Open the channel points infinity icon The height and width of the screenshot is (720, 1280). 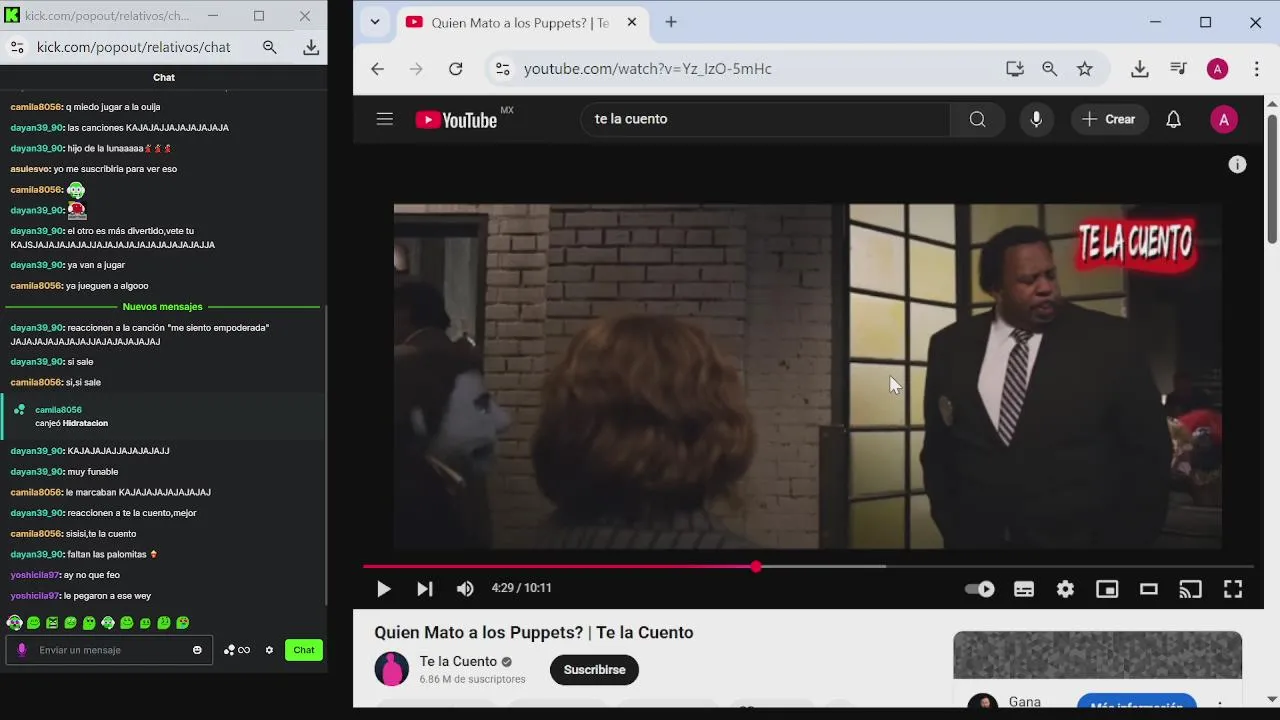(237, 650)
